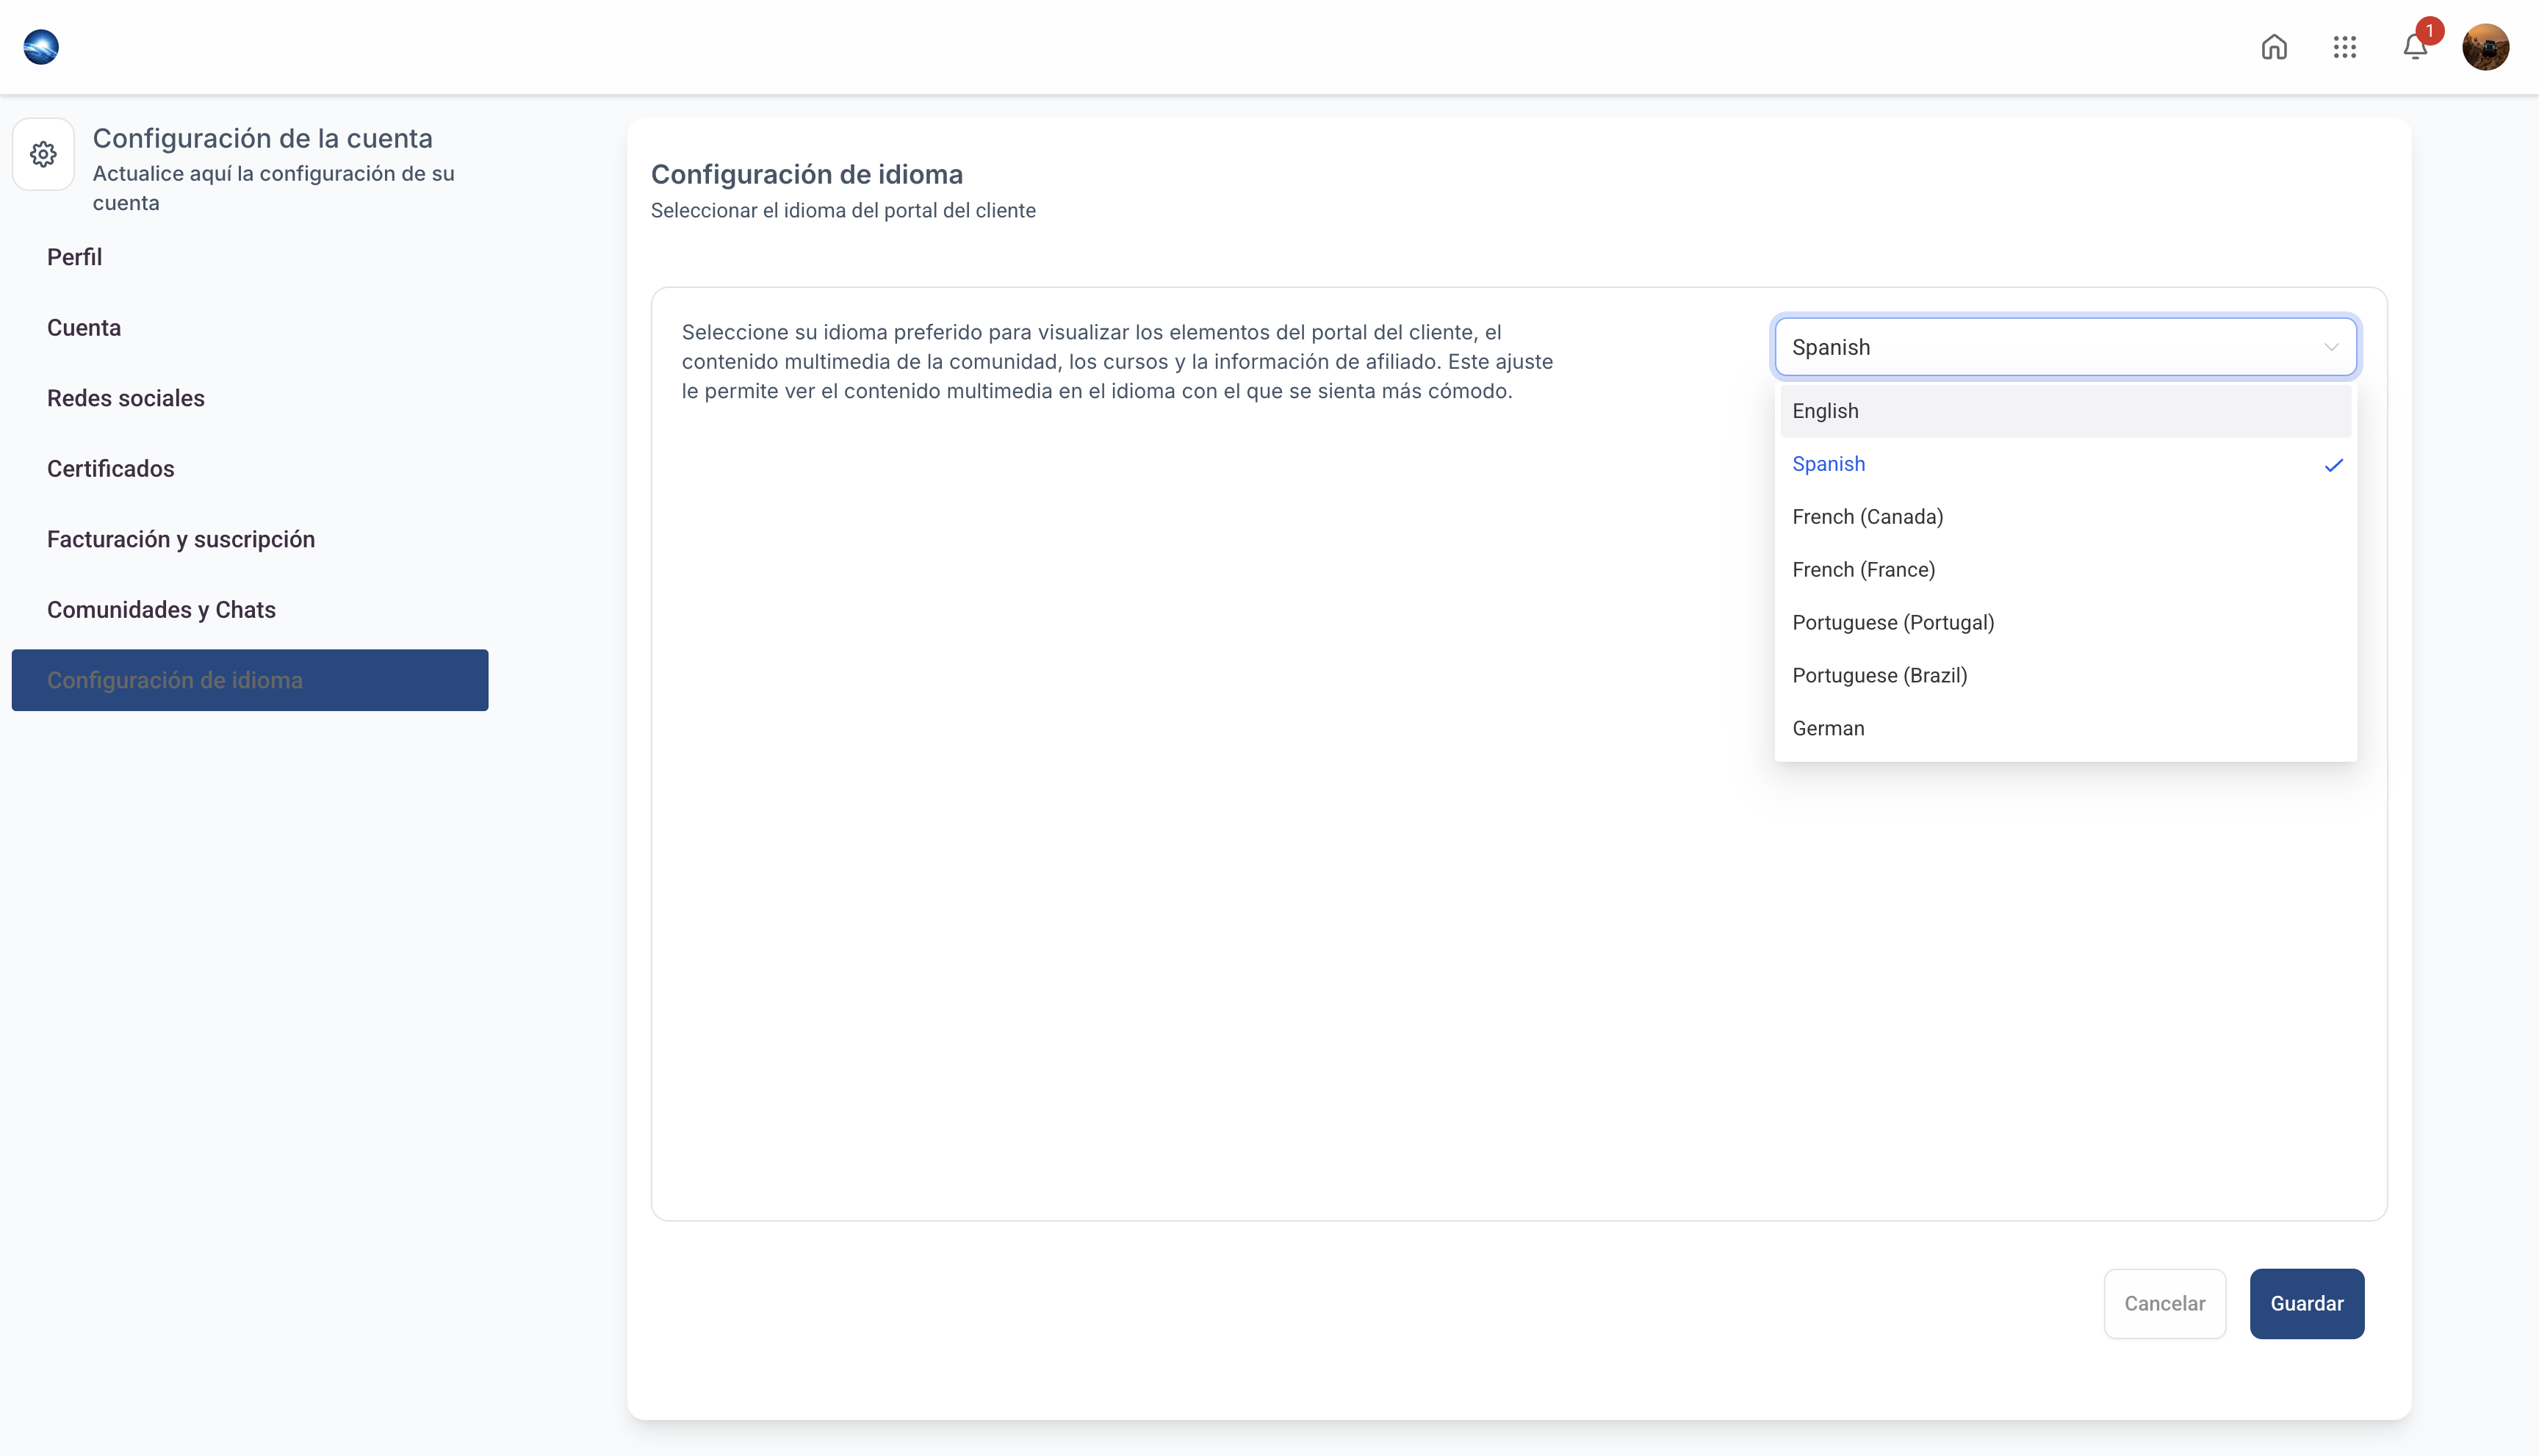Open the apps grid menu
The height and width of the screenshot is (1456, 2539).
point(2345,47)
